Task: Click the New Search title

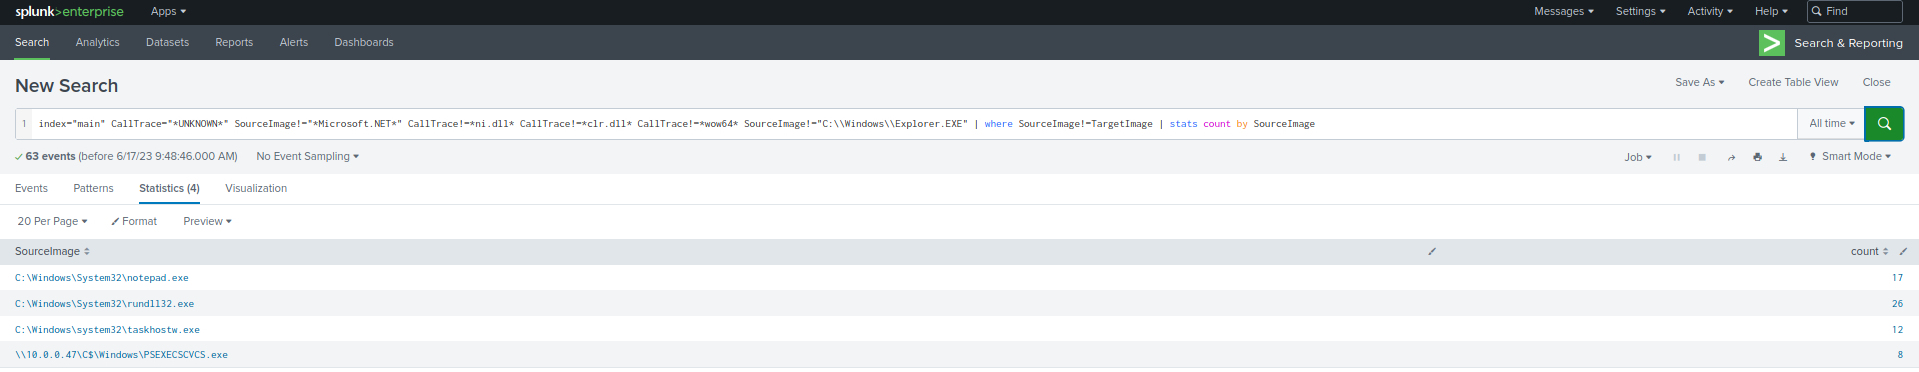Action: [x=66, y=86]
